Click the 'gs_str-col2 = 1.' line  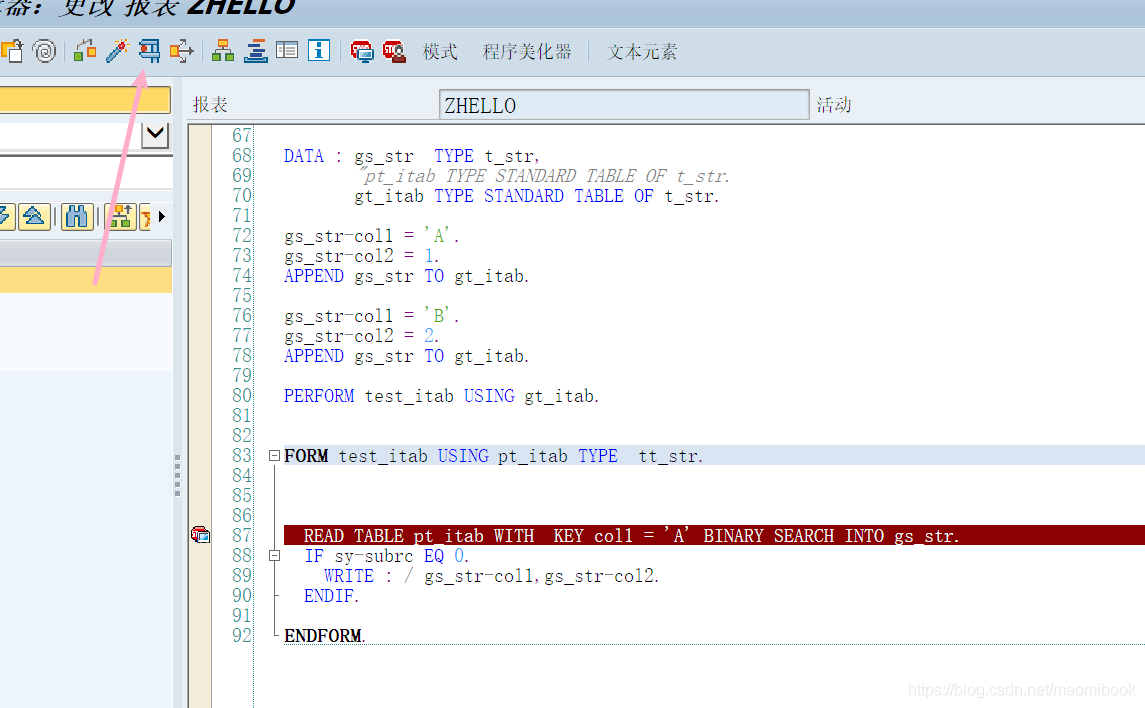tap(361, 256)
